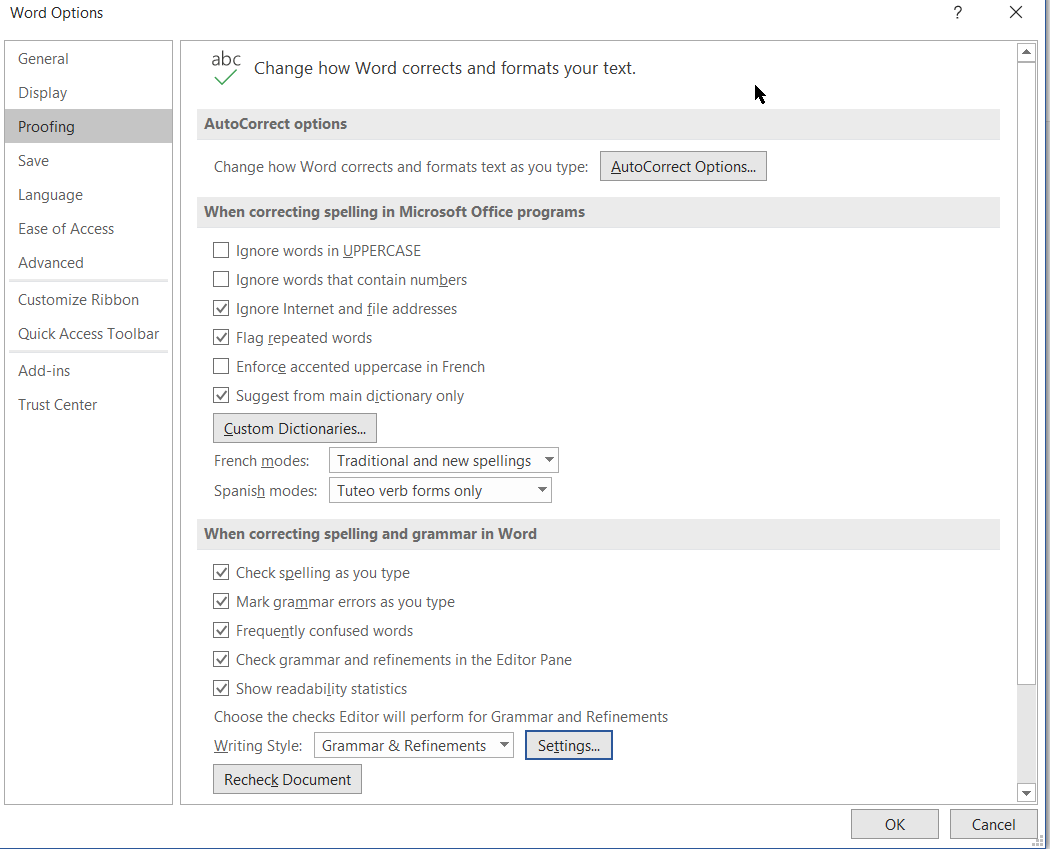This screenshot has width=1050, height=849.
Task: Enable Ignore words in UPPERCASE
Action: pos(221,250)
